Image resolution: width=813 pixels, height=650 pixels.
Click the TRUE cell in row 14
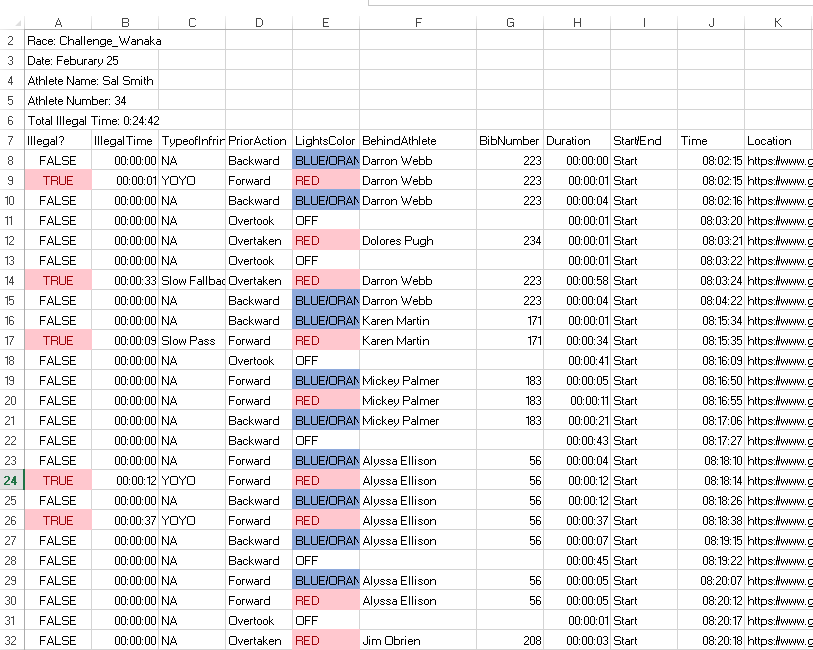tap(58, 280)
